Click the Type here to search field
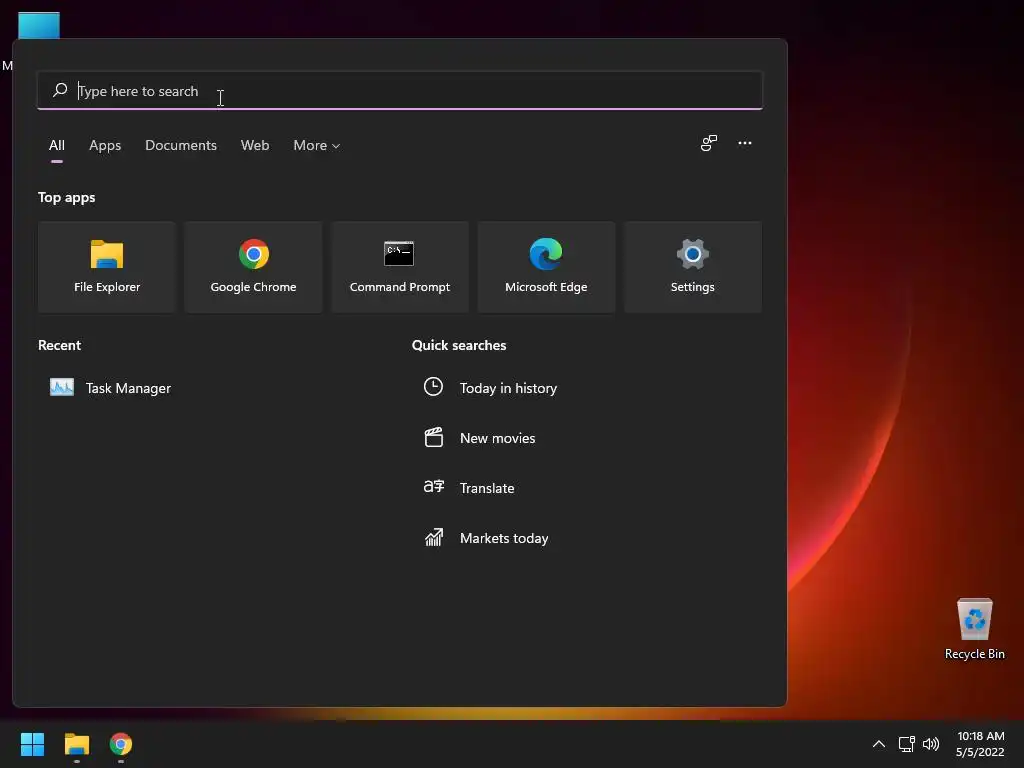1024x768 pixels. [400, 90]
